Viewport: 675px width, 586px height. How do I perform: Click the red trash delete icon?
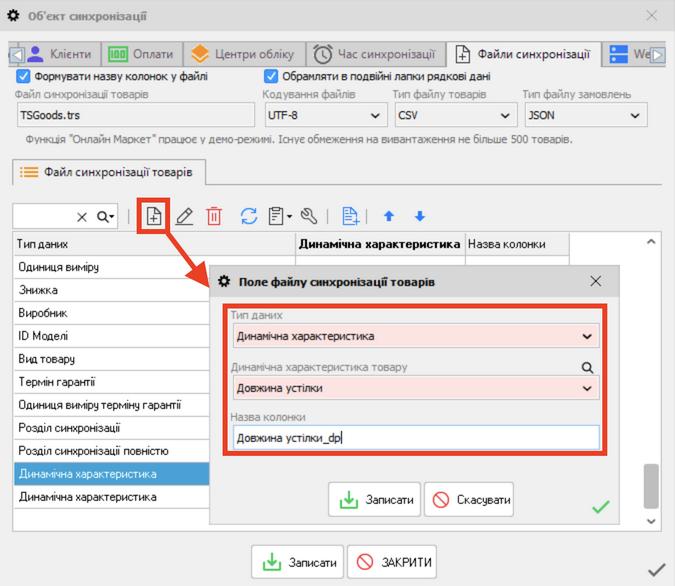214,216
